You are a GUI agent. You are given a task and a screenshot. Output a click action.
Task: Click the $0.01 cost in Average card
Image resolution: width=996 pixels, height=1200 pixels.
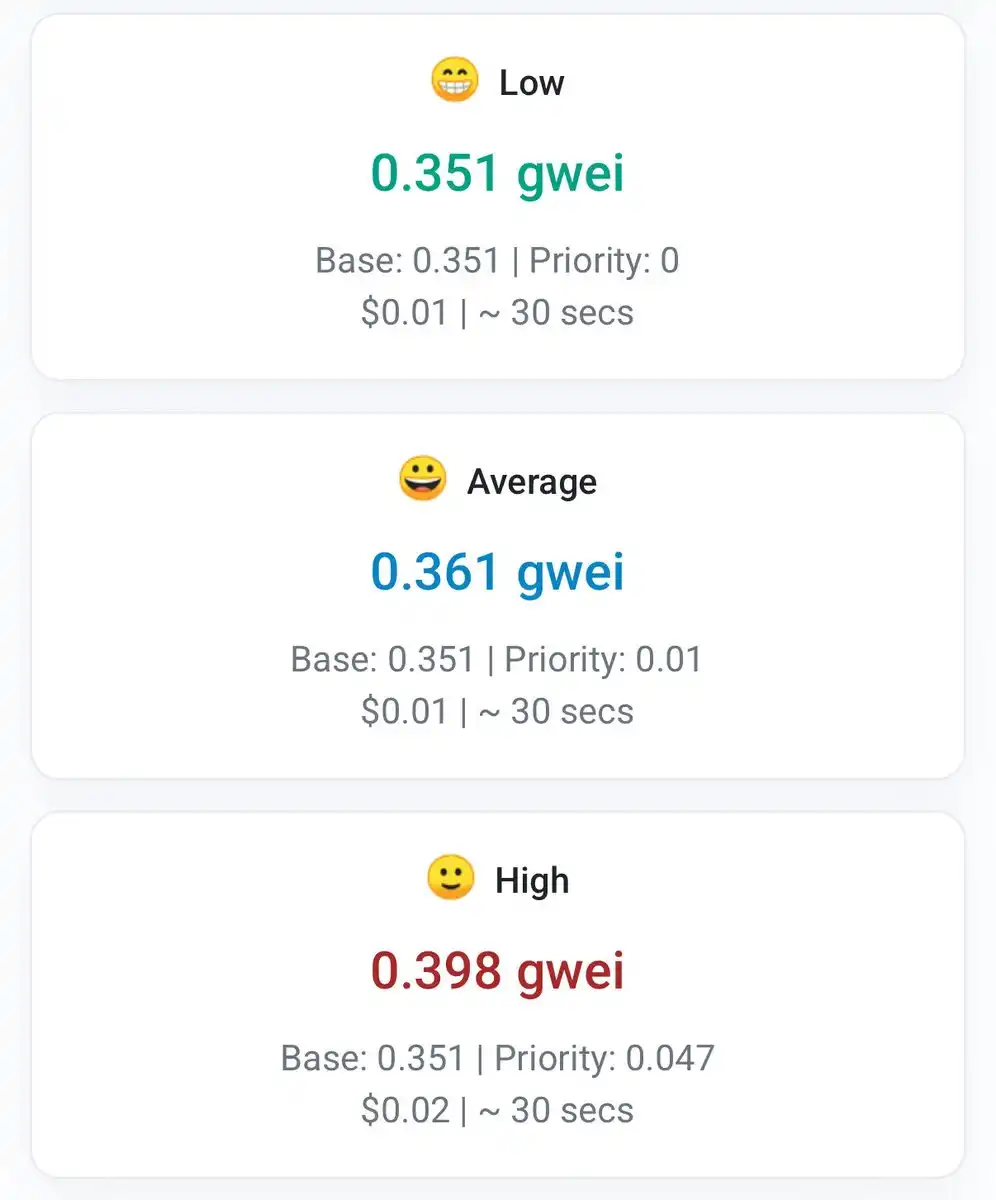(404, 712)
